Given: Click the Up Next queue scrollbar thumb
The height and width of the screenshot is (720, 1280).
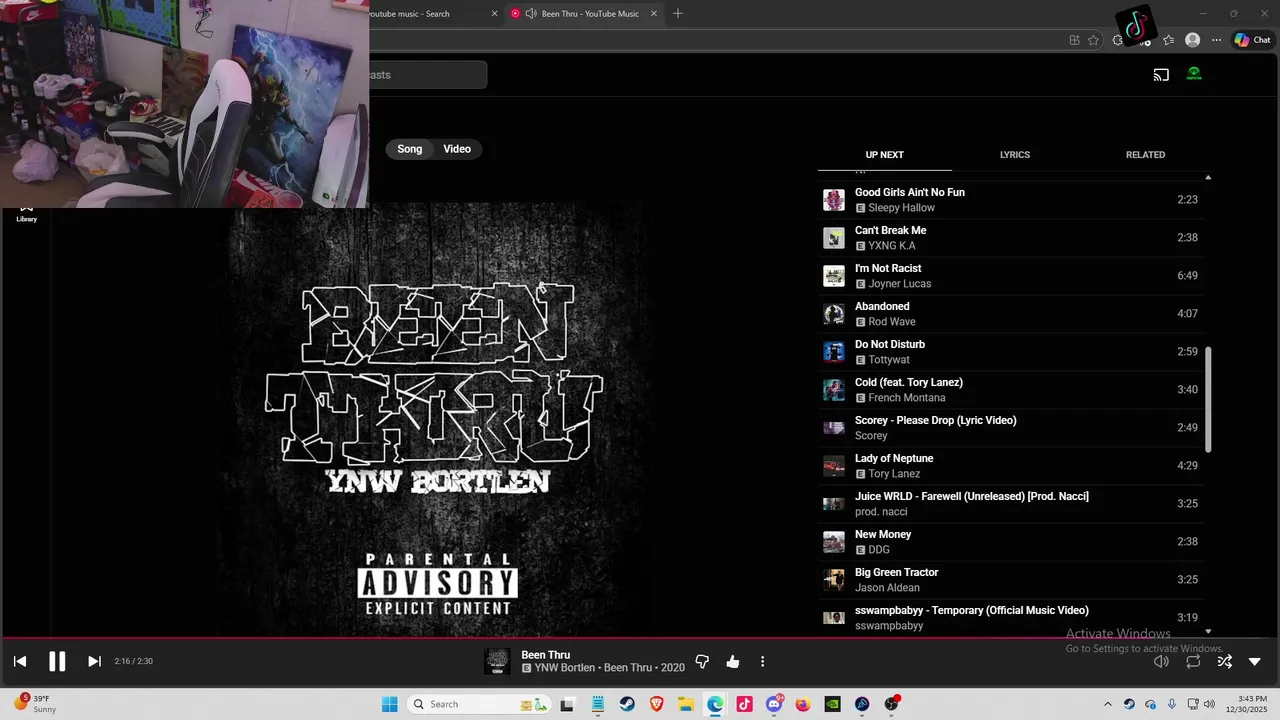Looking at the screenshot, I should [1208, 399].
